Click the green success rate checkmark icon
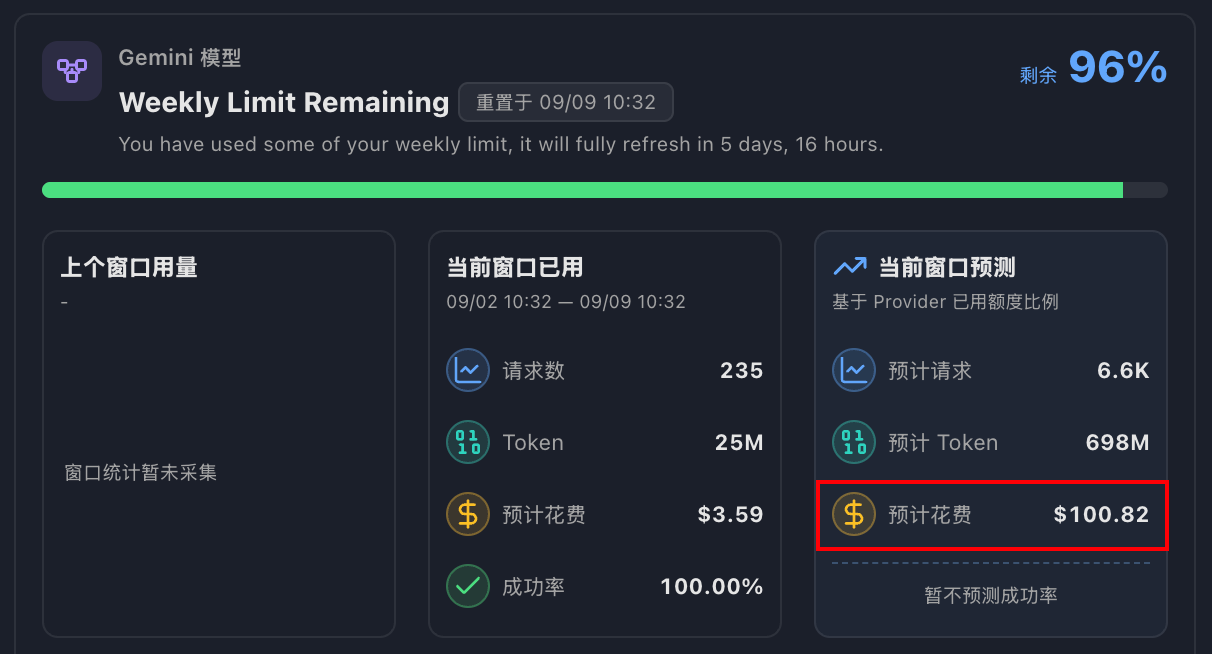This screenshot has width=1212, height=654. click(x=467, y=587)
